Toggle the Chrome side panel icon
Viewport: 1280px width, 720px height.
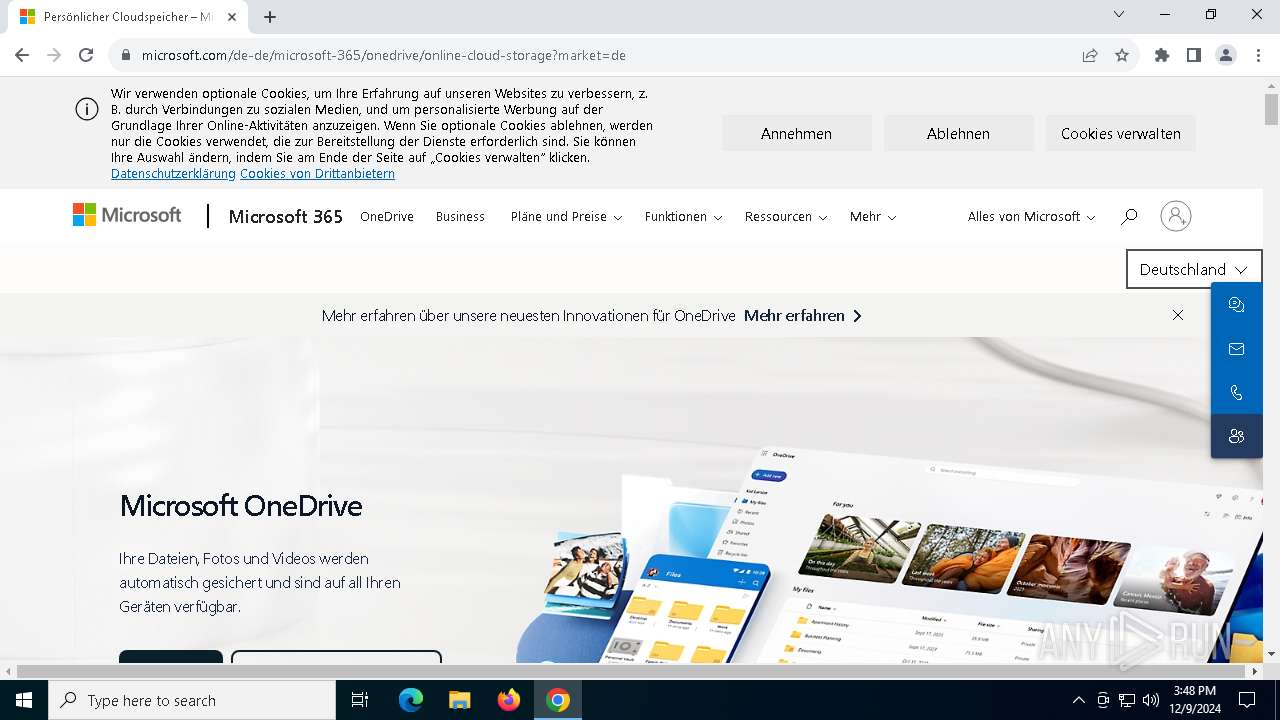(x=1194, y=55)
